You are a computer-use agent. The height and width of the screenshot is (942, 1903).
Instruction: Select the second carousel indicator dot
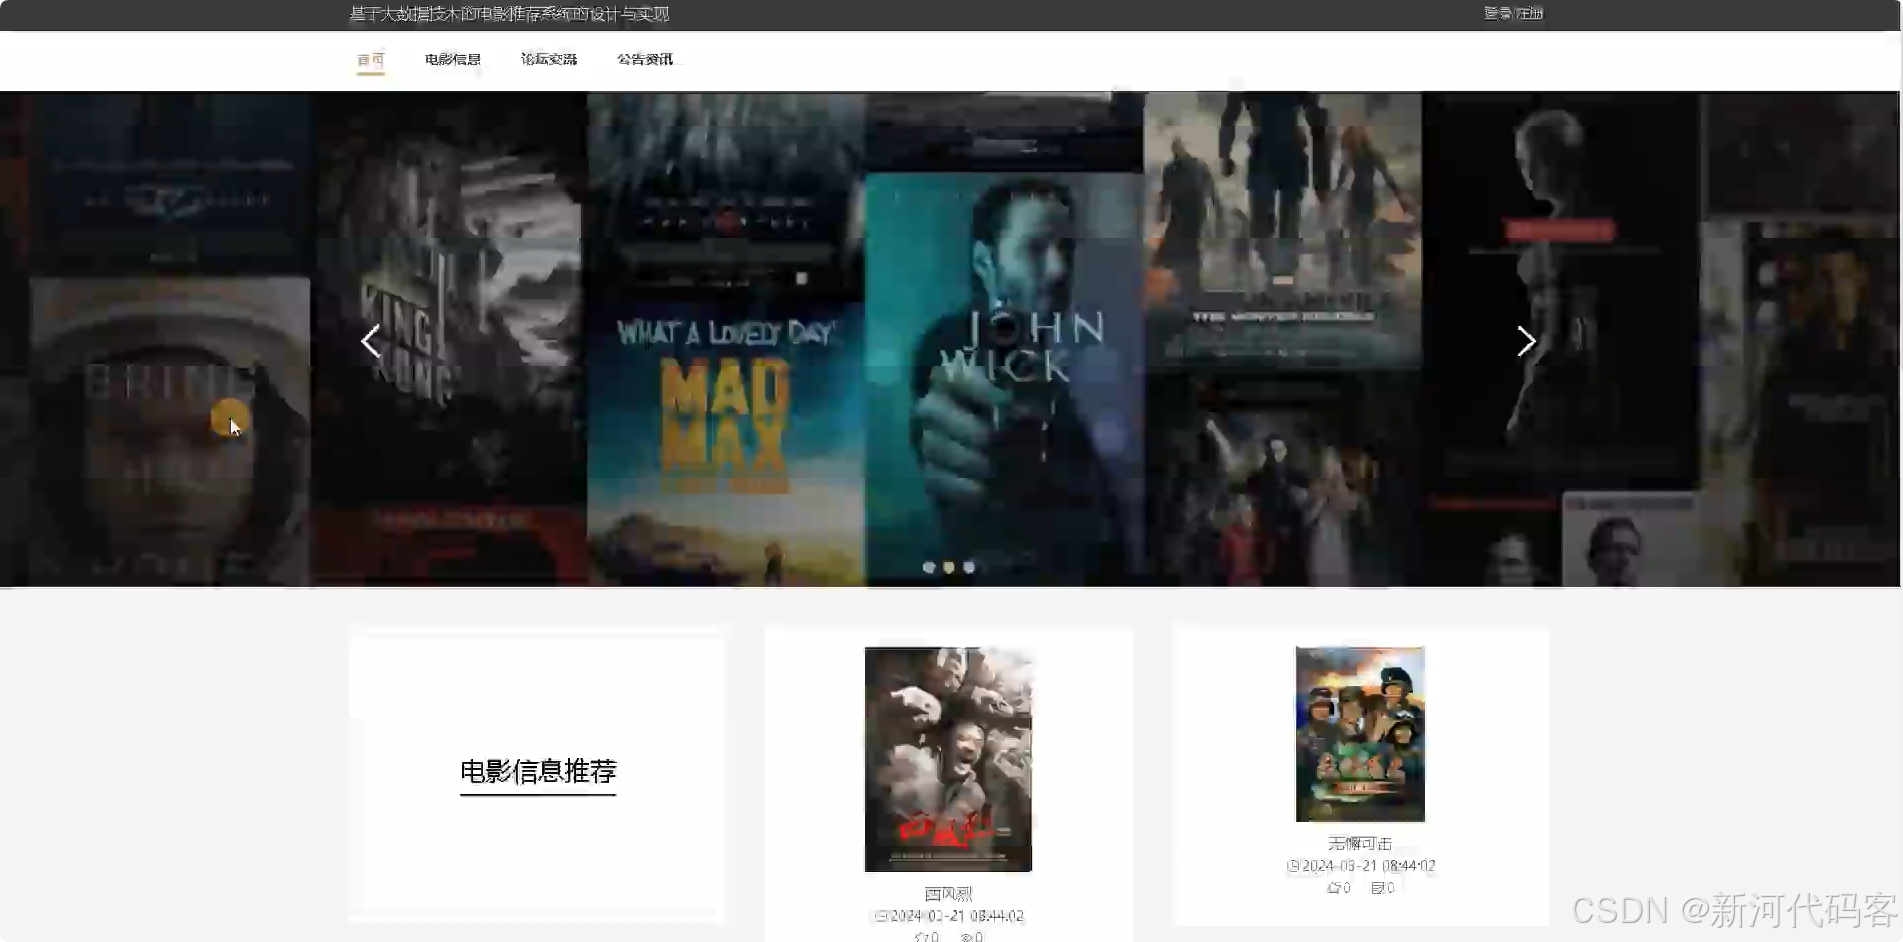click(x=949, y=567)
